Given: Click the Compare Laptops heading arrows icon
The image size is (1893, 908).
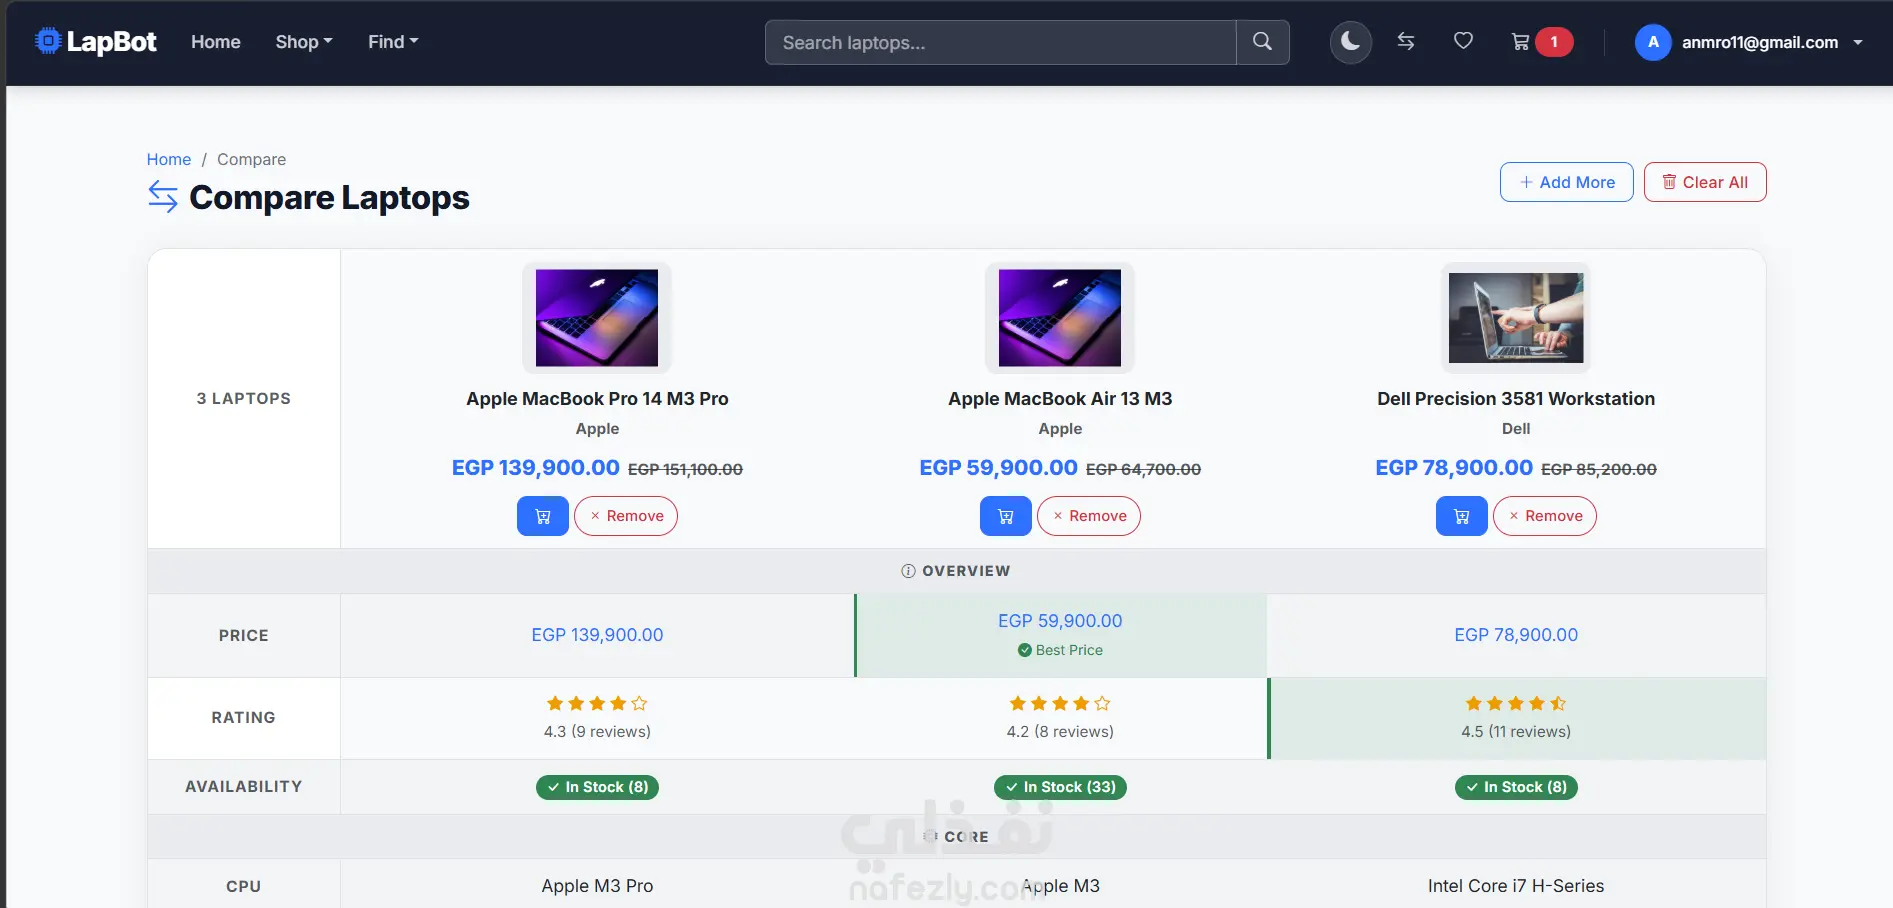Looking at the screenshot, I should point(163,197).
